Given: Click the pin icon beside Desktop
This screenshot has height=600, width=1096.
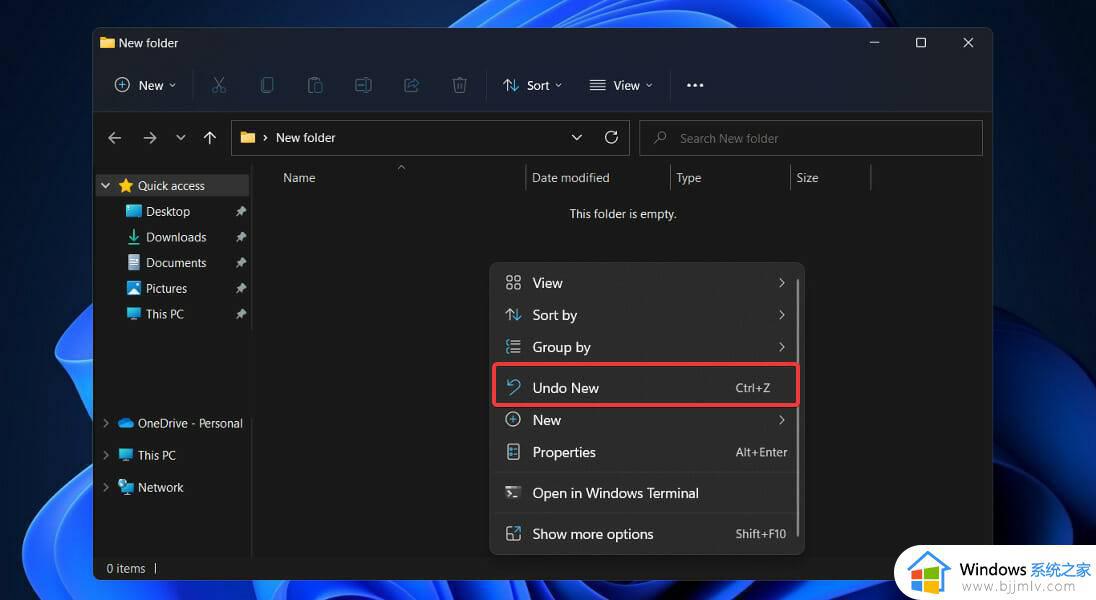Looking at the screenshot, I should (x=240, y=211).
